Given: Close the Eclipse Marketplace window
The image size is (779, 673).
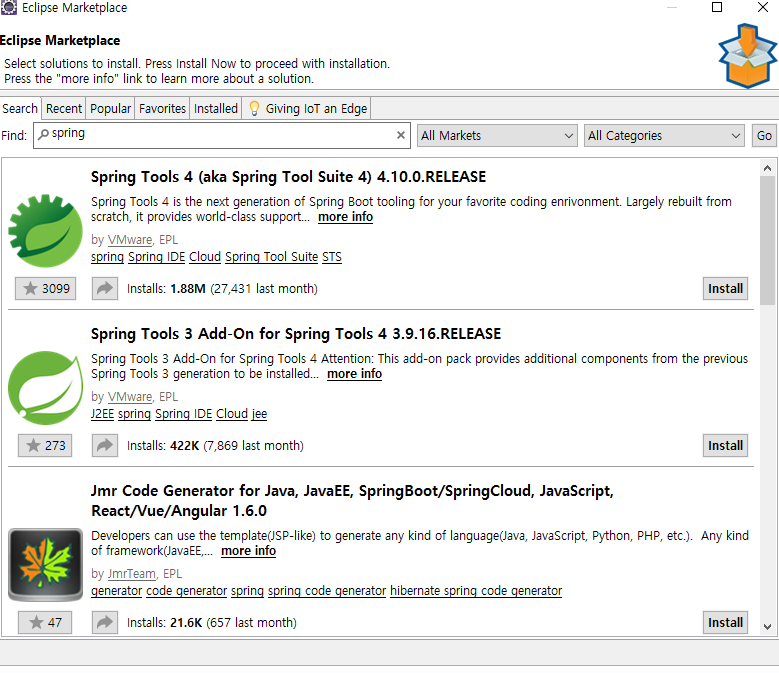Looking at the screenshot, I should (x=763, y=7).
